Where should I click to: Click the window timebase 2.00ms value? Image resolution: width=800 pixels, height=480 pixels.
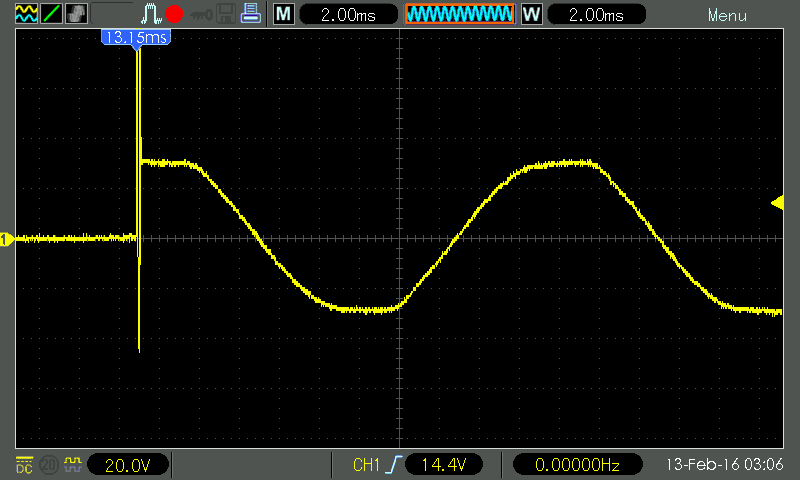pyautogui.click(x=596, y=14)
